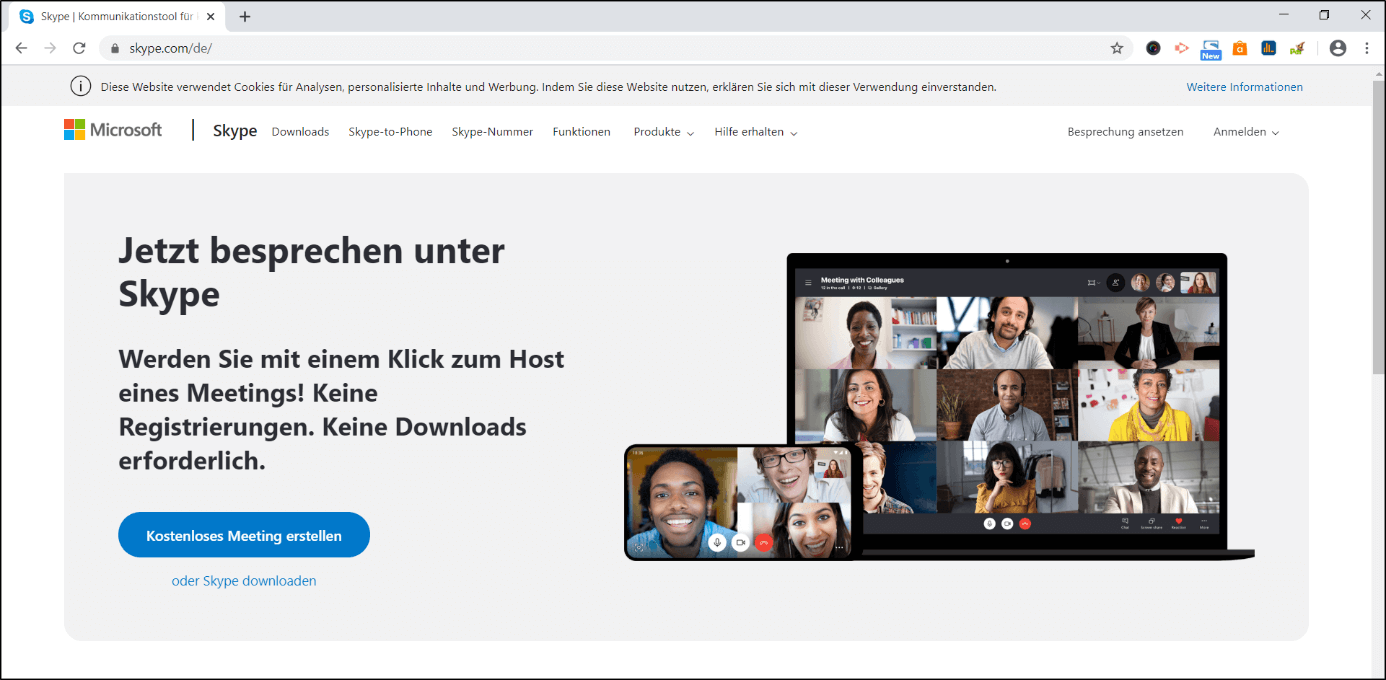1386x680 pixels.
Task: Open the Skype-to-Phone menu item
Action: 390,132
